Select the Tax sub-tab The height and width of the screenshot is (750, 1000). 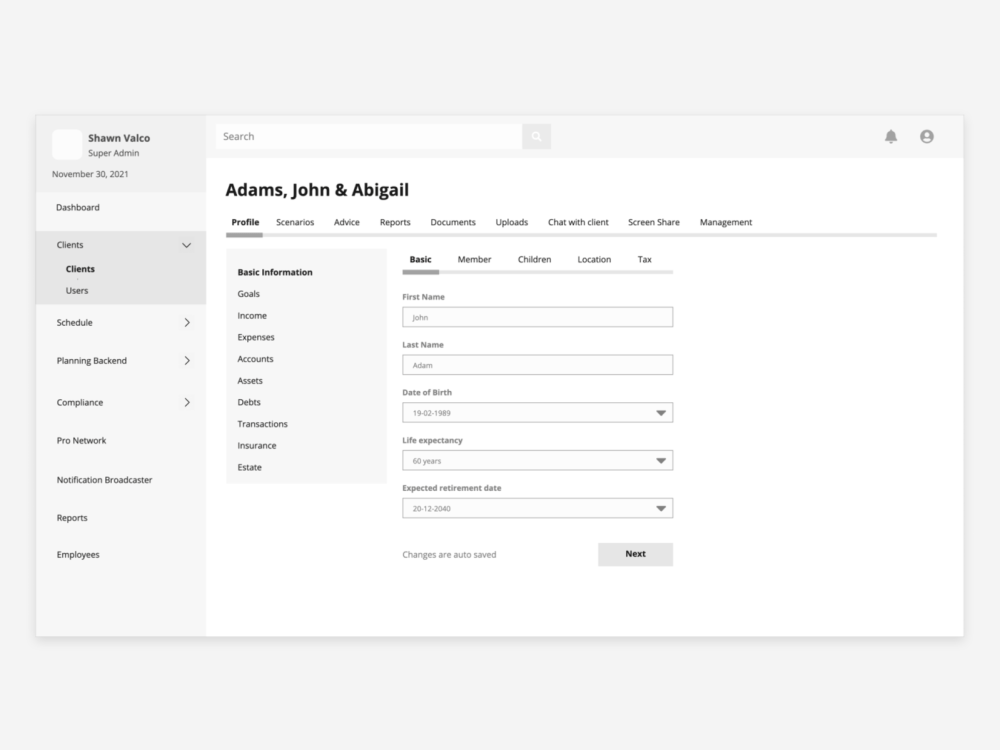(645, 260)
